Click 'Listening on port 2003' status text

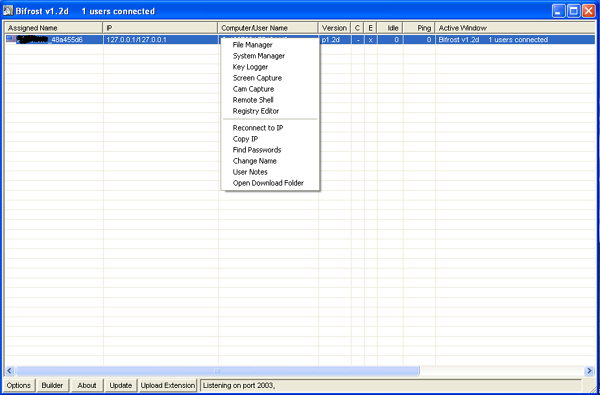tap(239, 385)
